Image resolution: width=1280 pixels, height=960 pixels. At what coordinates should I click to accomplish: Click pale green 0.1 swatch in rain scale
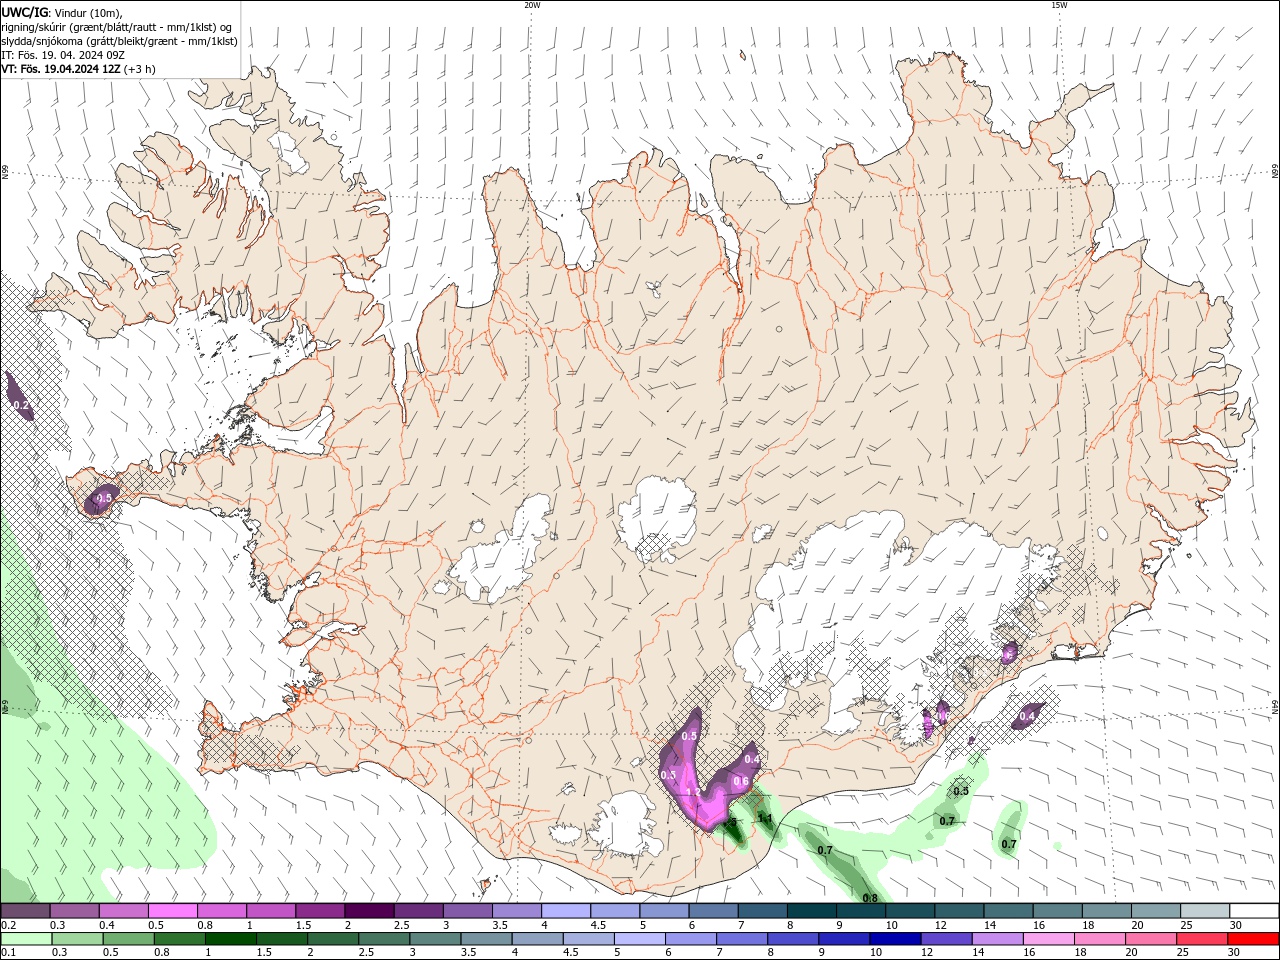[x=26, y=939]
